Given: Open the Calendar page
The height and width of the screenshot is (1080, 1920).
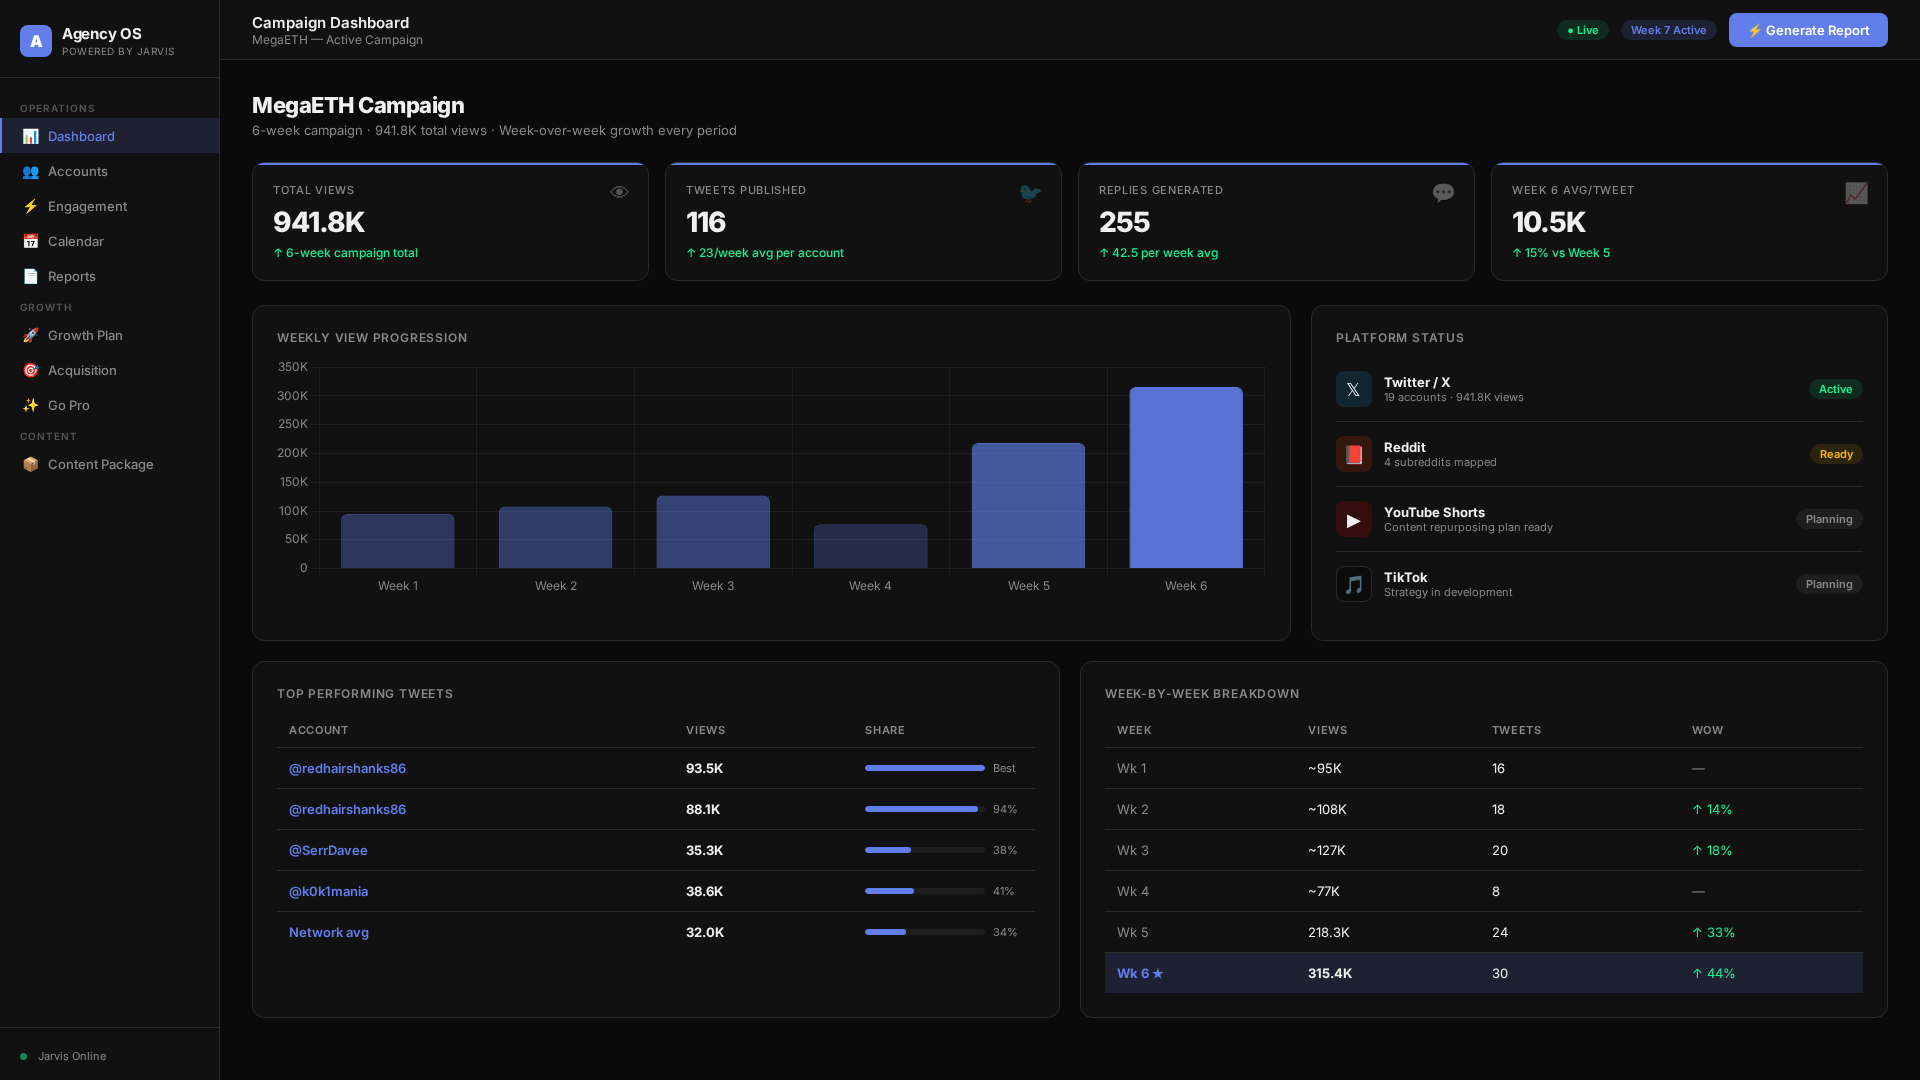Looking at the screenshot, I should [110, 241].
